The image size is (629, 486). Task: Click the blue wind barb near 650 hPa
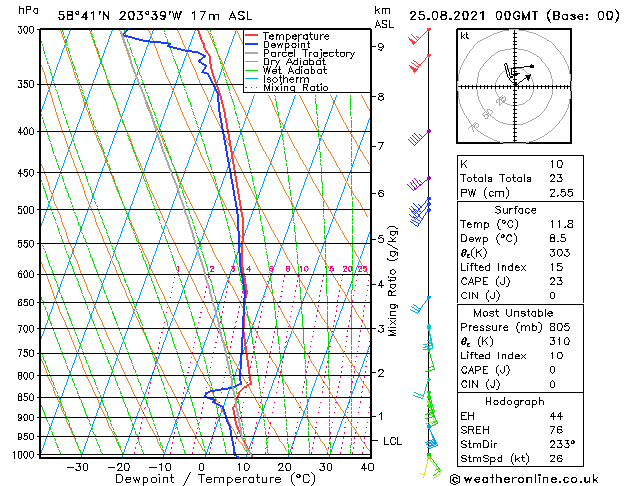[x=420, y=305]
